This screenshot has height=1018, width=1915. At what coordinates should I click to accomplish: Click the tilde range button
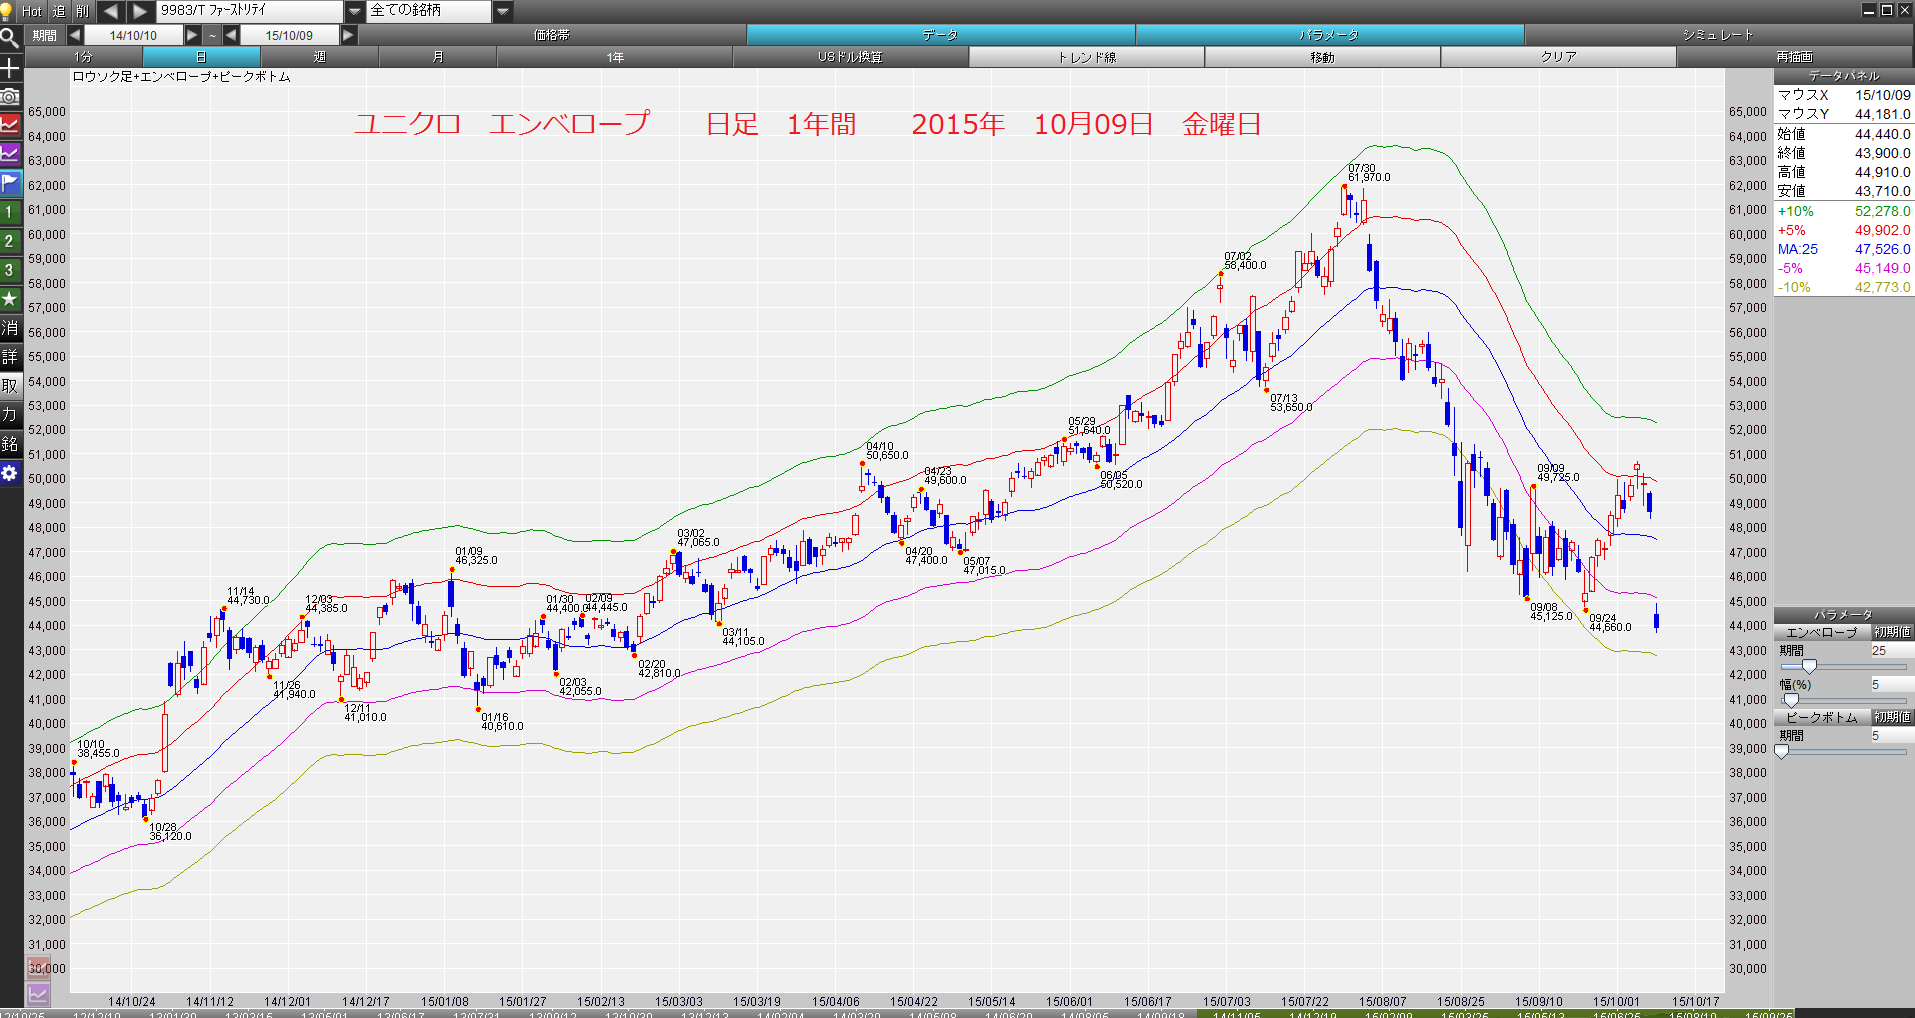[x=212, y=35]
